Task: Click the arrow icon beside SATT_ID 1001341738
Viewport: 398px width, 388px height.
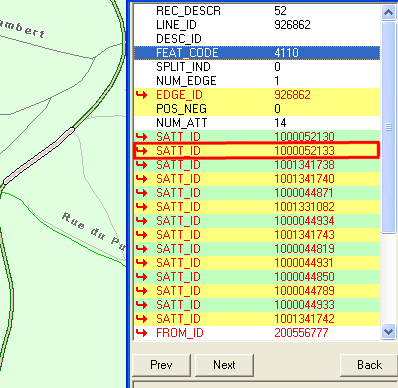Action: [142, 165]
